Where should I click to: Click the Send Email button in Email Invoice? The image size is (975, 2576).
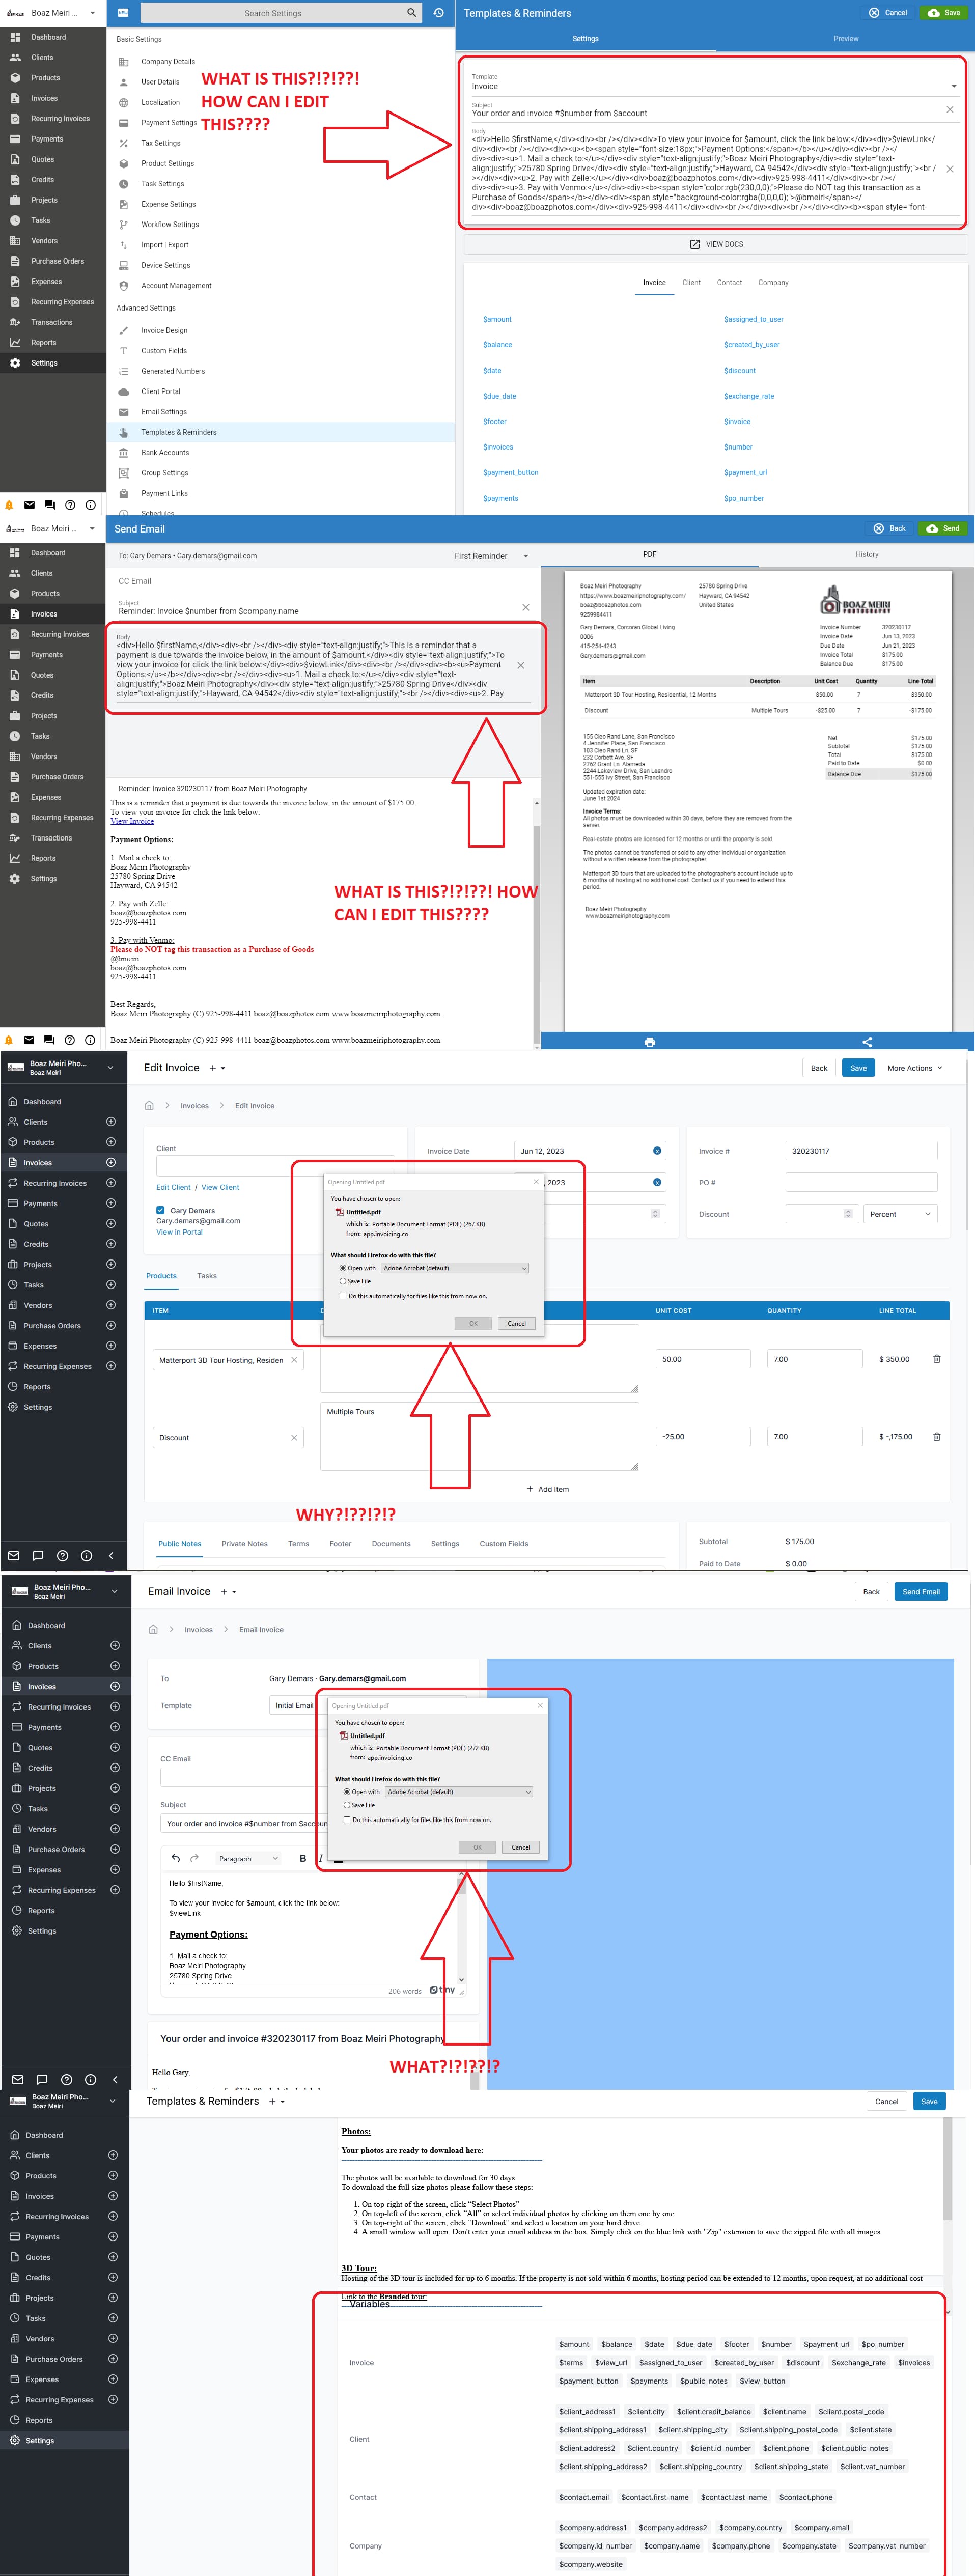pyautogui.click(x=921, y=1592)
